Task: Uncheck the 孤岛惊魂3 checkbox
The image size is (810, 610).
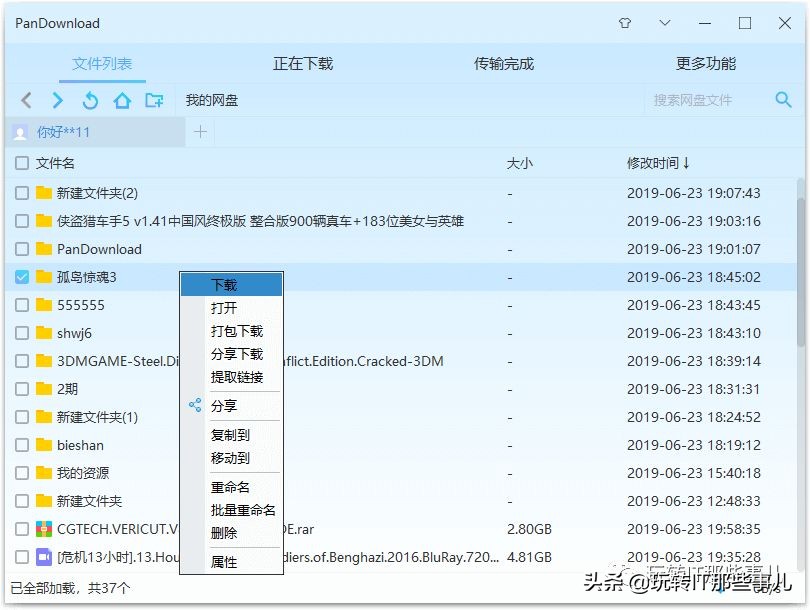Action: click(x=22, y=277)
